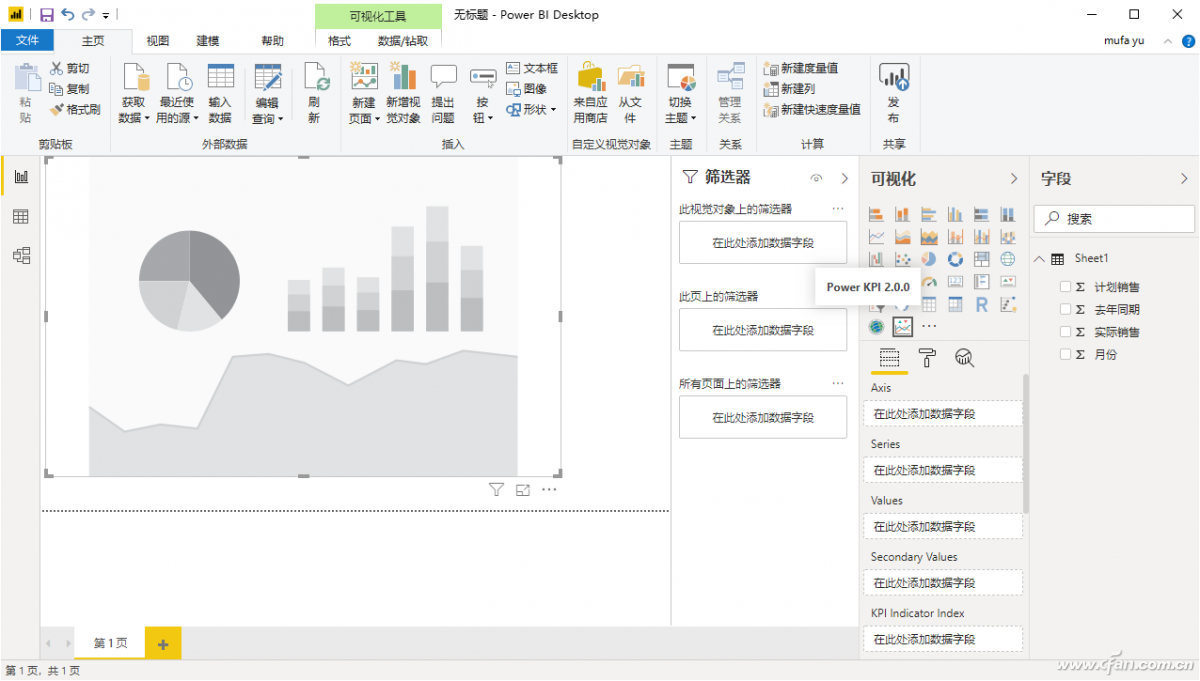Switch to the 建模 ribbon tab

pyautogui.click(x=208, y=41)
